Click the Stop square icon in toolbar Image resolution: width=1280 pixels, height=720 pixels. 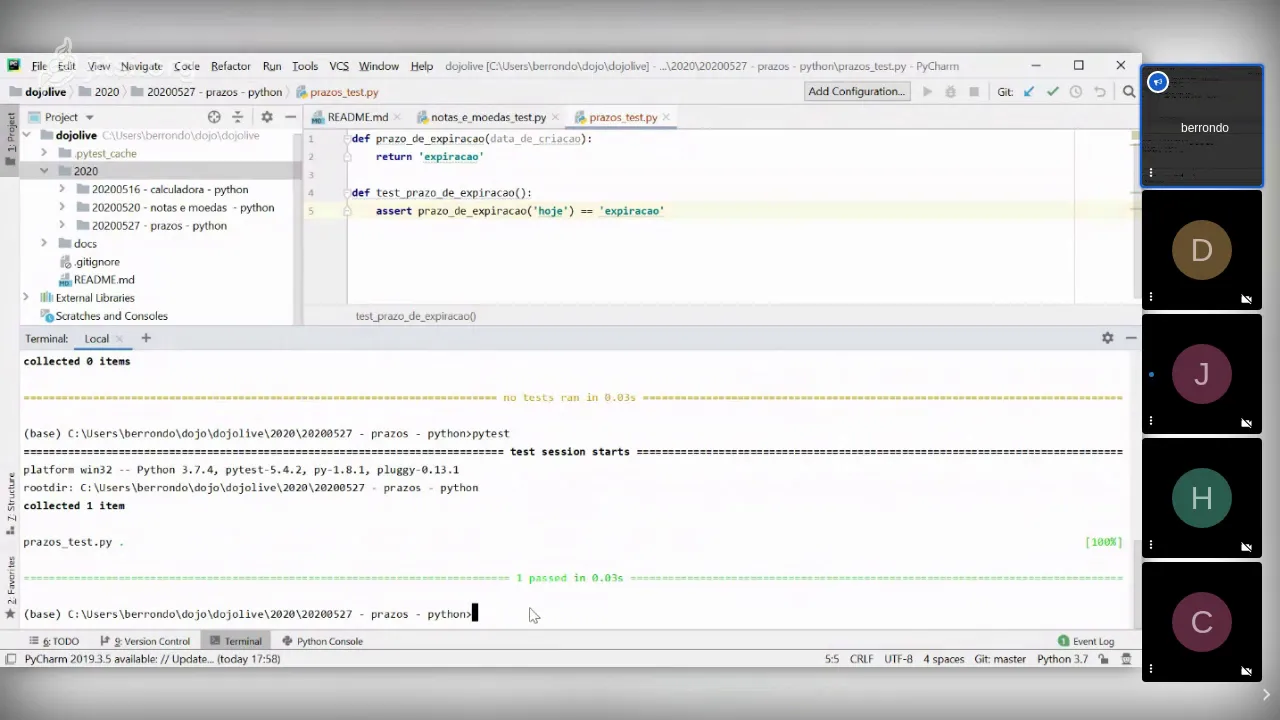(x=974, y=92)
